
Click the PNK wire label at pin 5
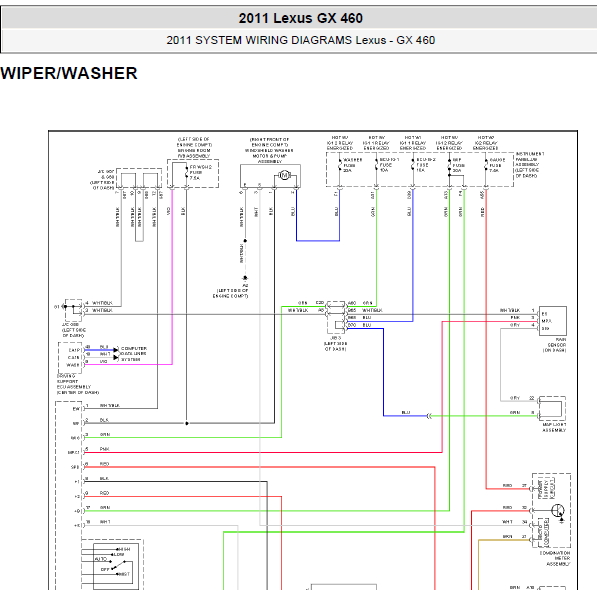tap(104, 449)
